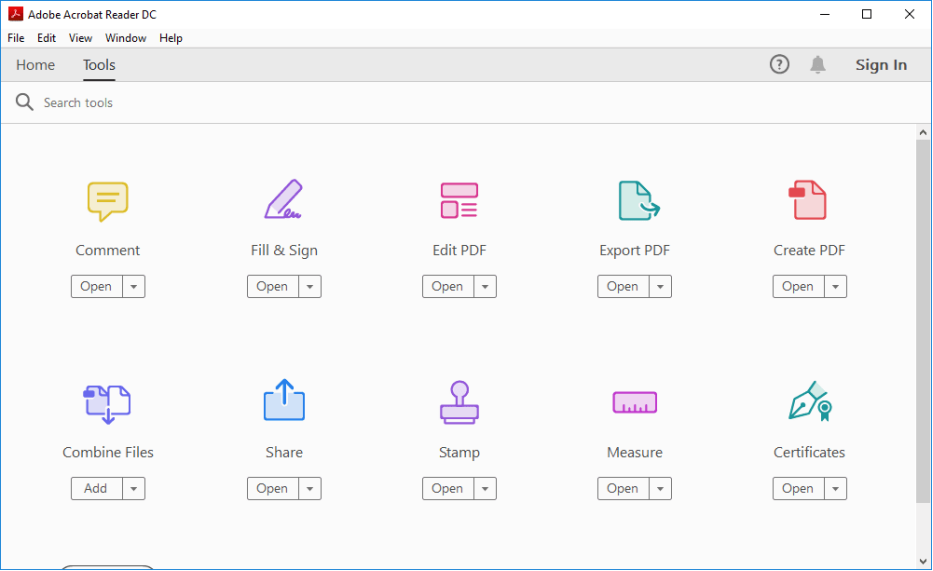Image resolution: width=933 pixels, height=571 pixels.
Task: Open the Help question mark icon
Action: click(779, 65)
